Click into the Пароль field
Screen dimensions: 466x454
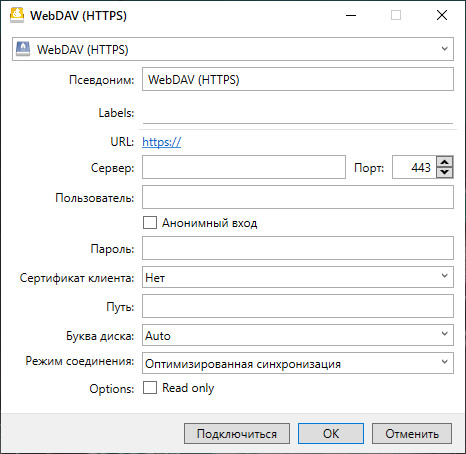click(298, 248)
